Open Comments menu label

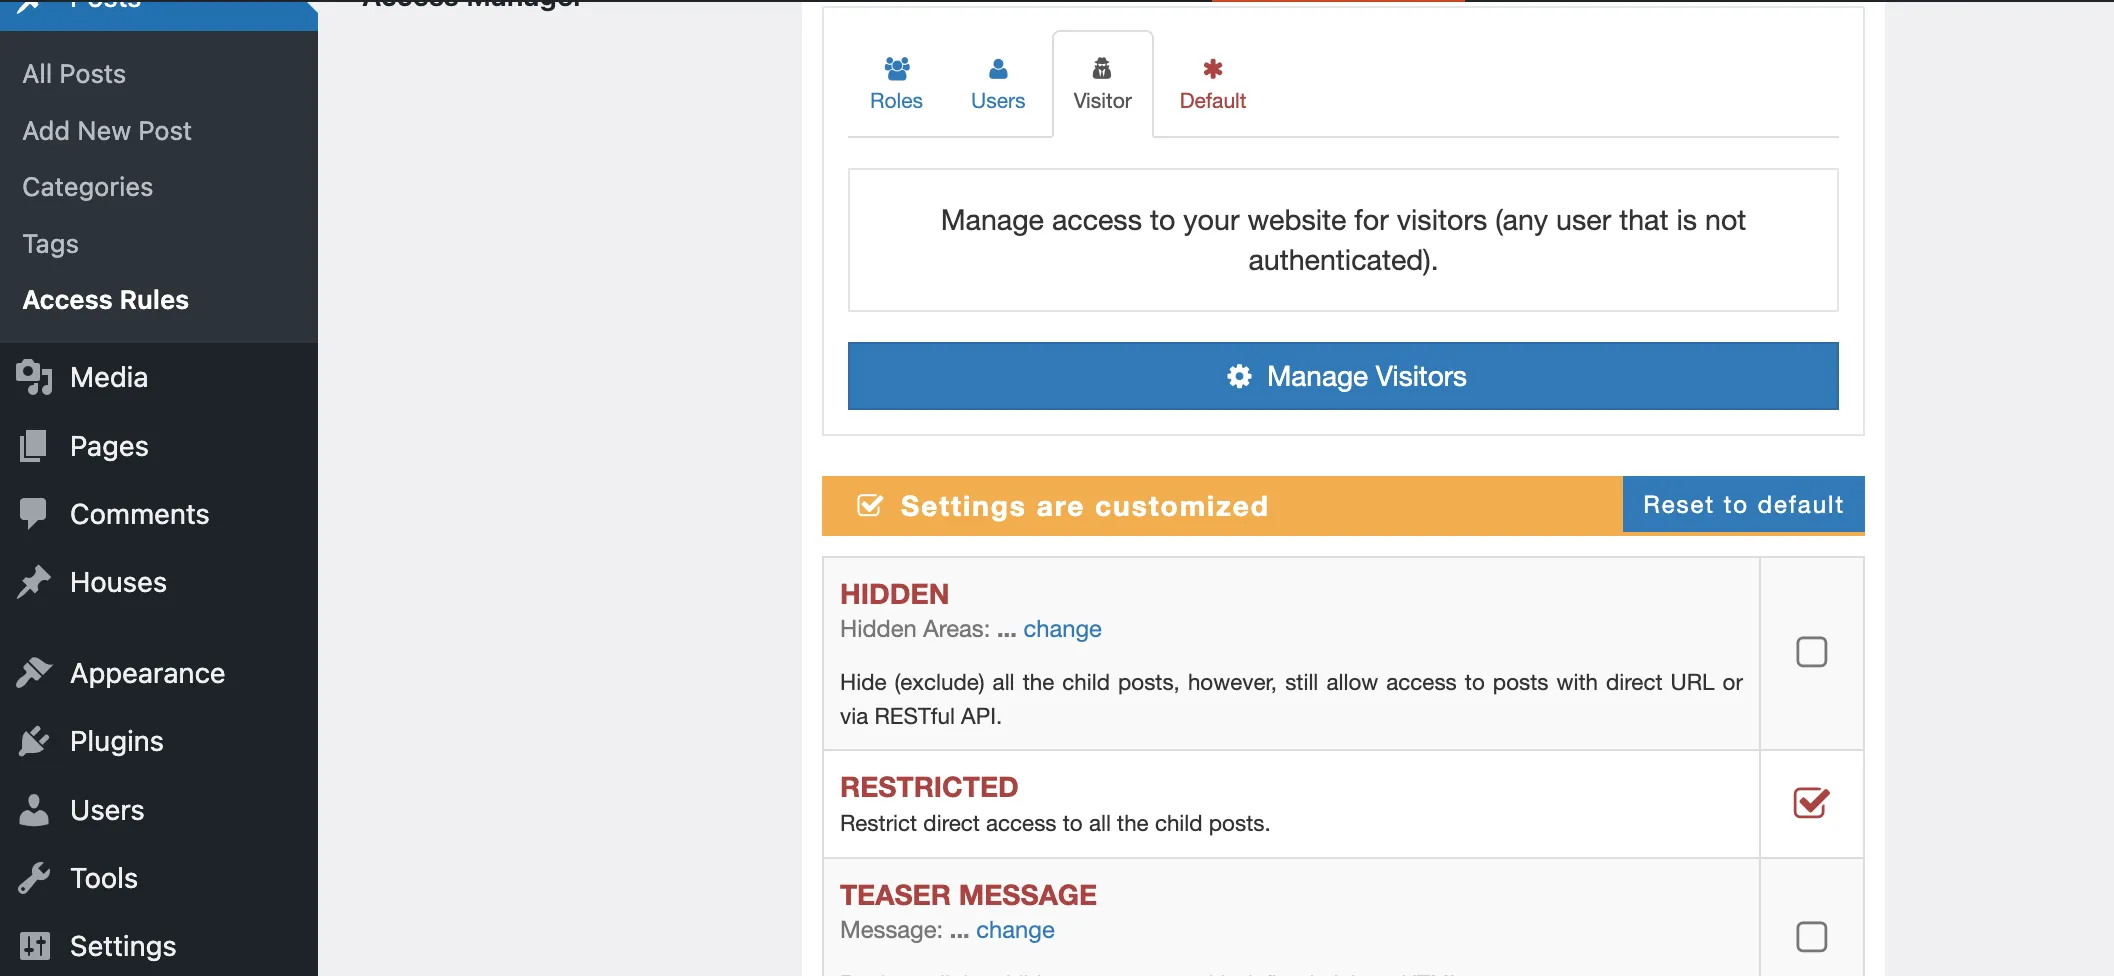[x=140, y=514]
